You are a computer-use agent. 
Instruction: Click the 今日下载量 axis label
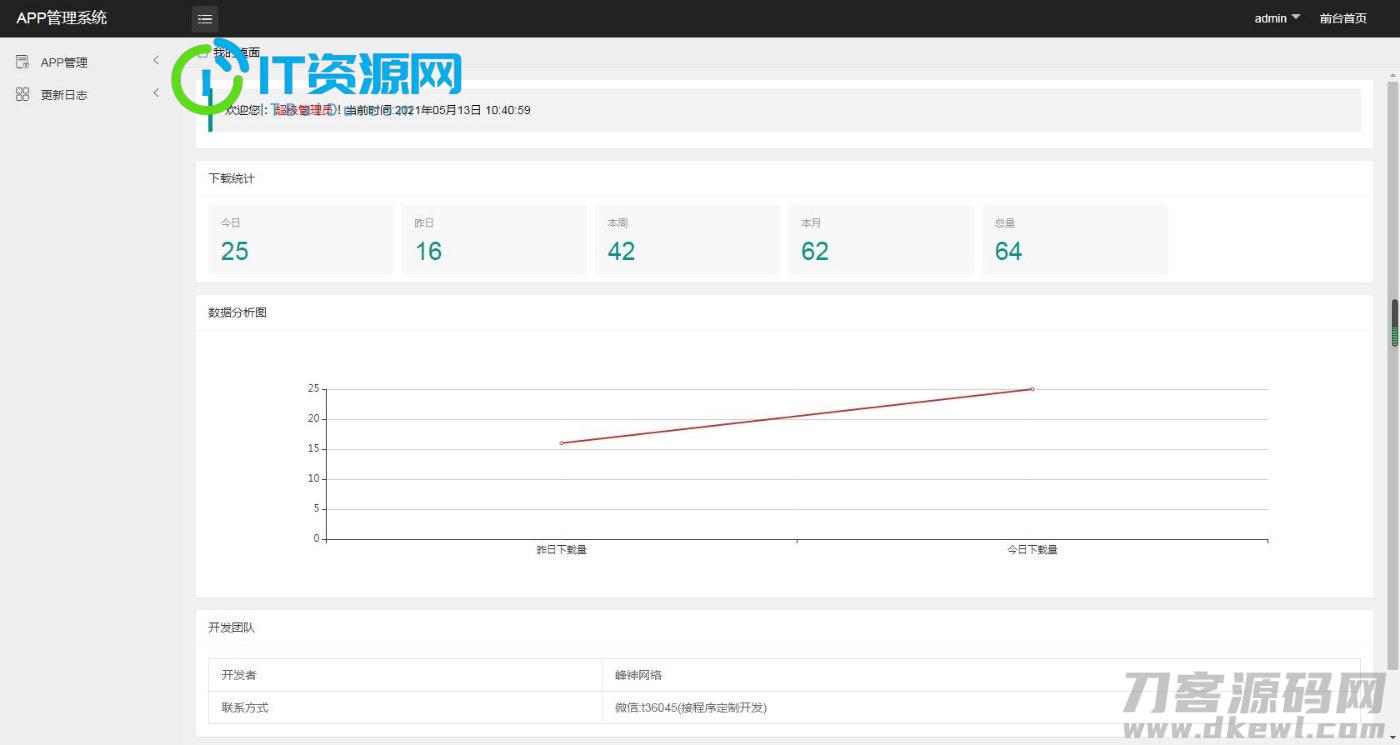(1032, 550)
